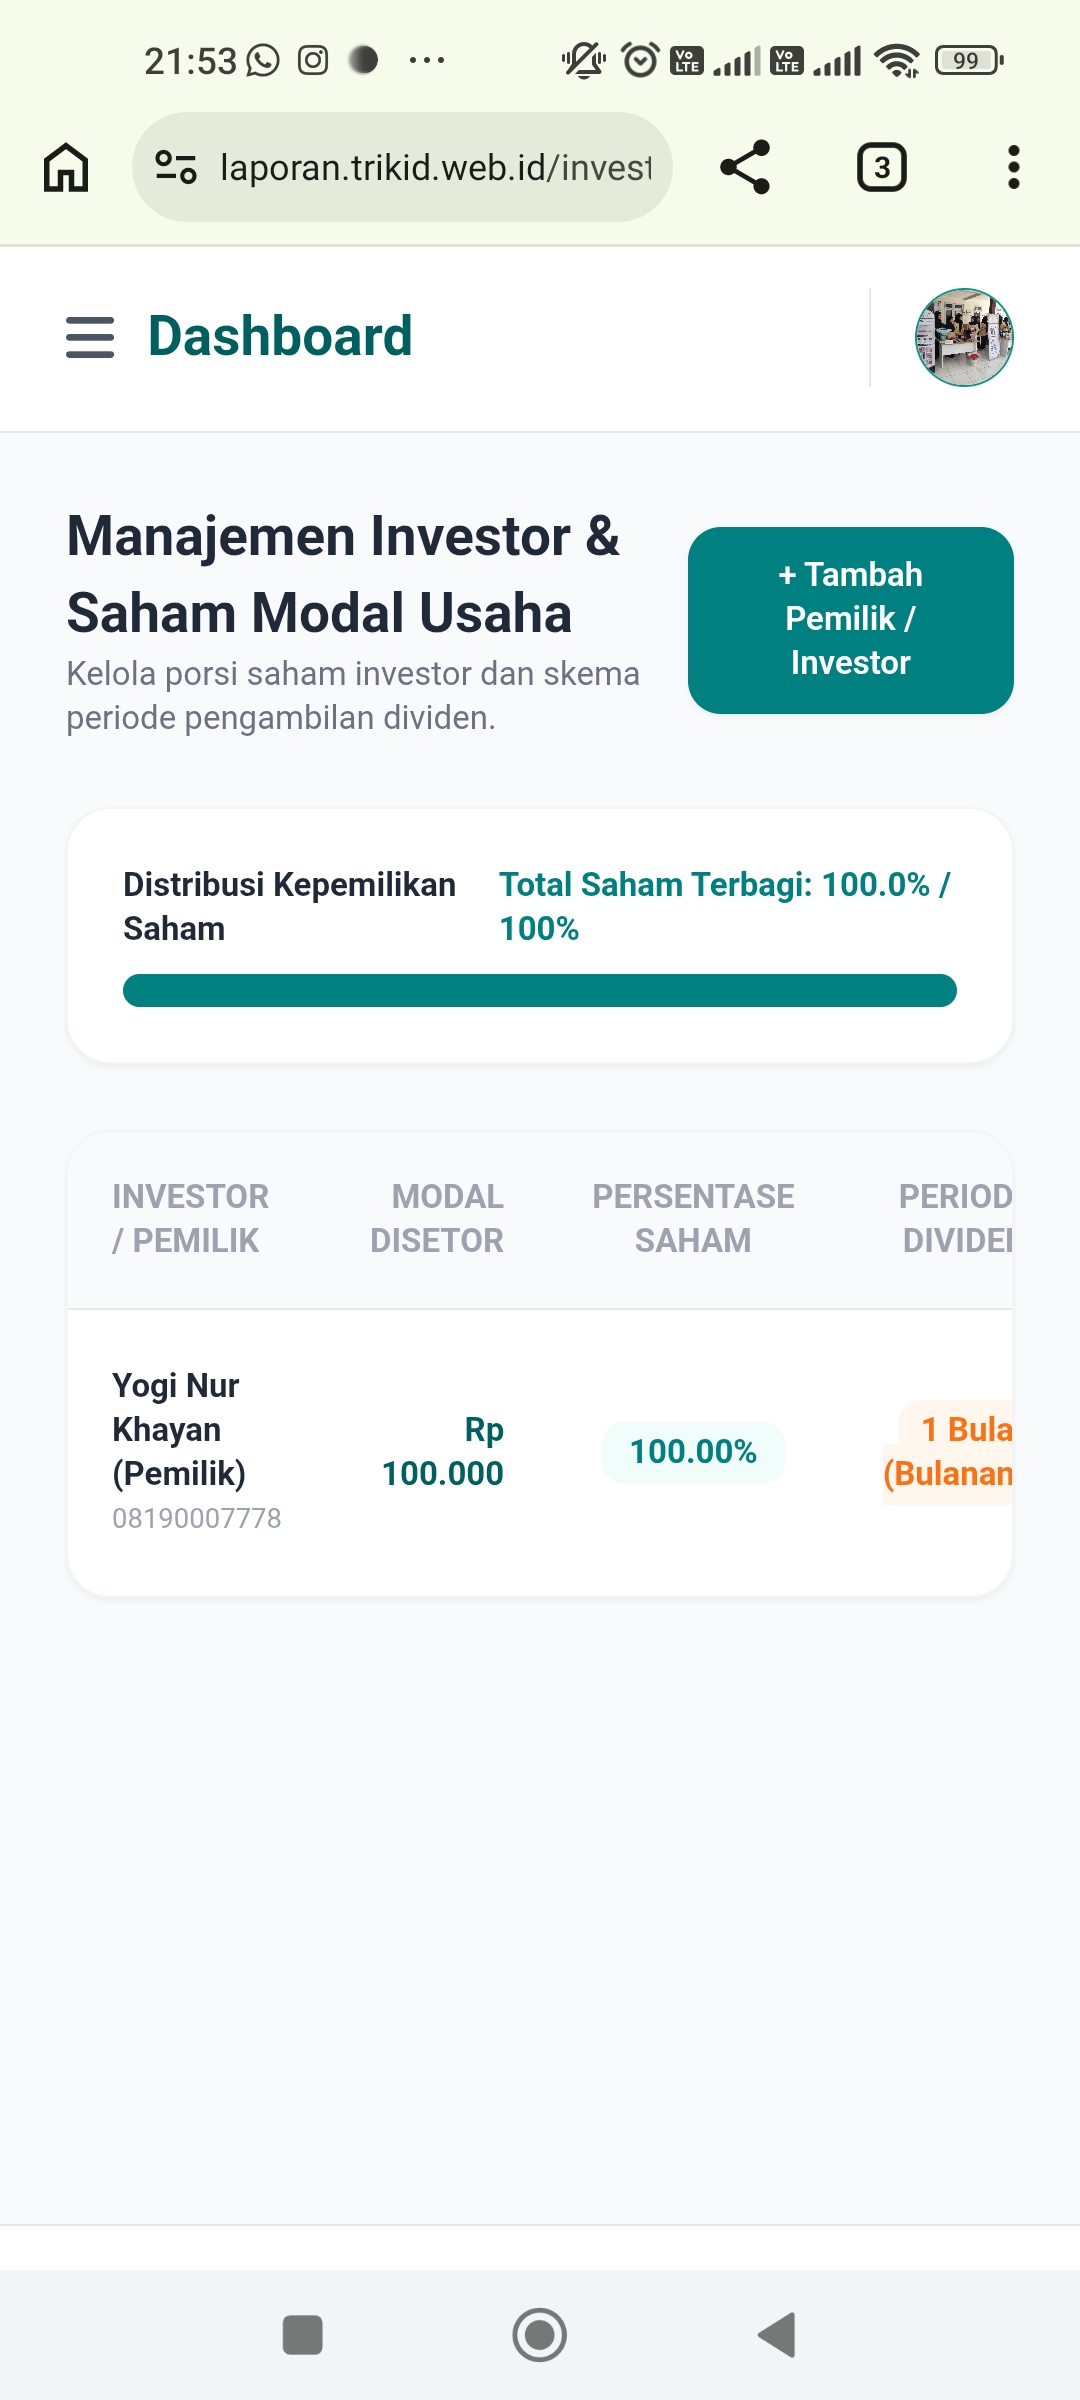Open the tab switcher showing 3 tabs
This screenshot has width=1080, height=2400.
point(882,167)
